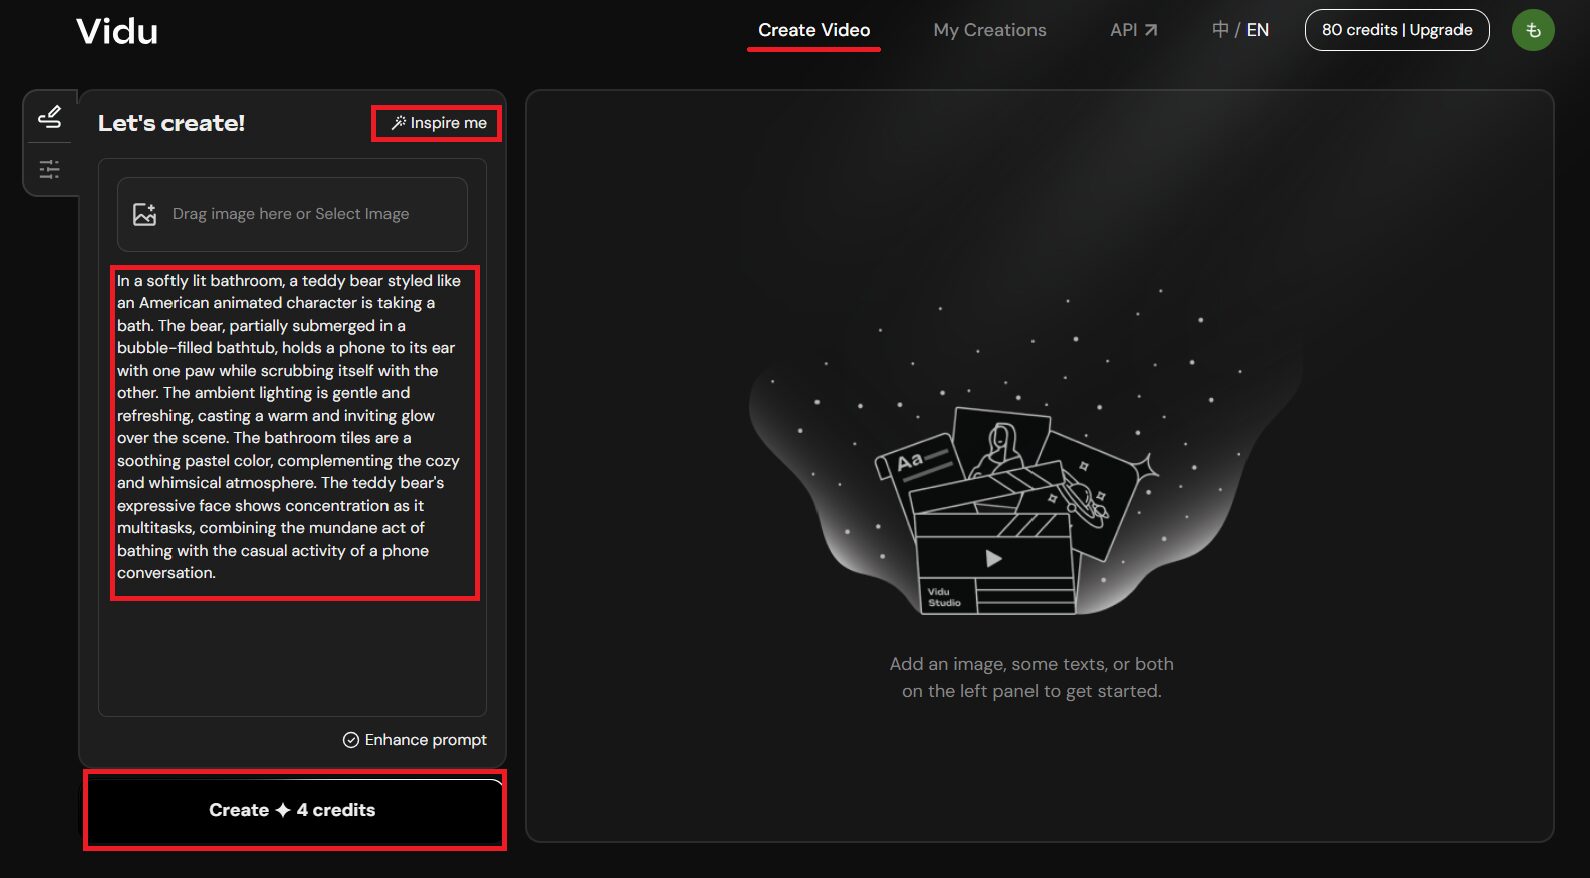Click the add-image icon in upload box

145,214
